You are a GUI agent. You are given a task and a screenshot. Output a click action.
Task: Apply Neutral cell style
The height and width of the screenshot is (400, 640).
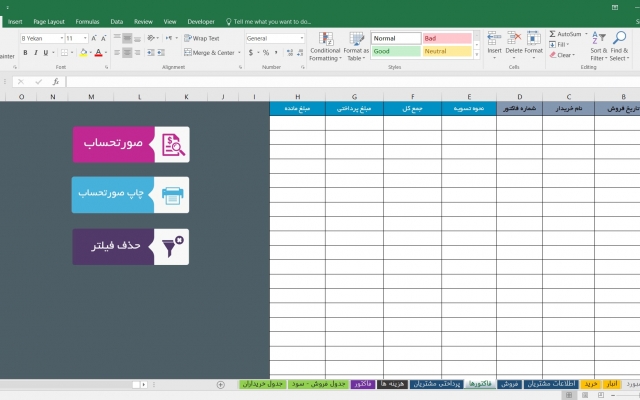pos(447,51)
